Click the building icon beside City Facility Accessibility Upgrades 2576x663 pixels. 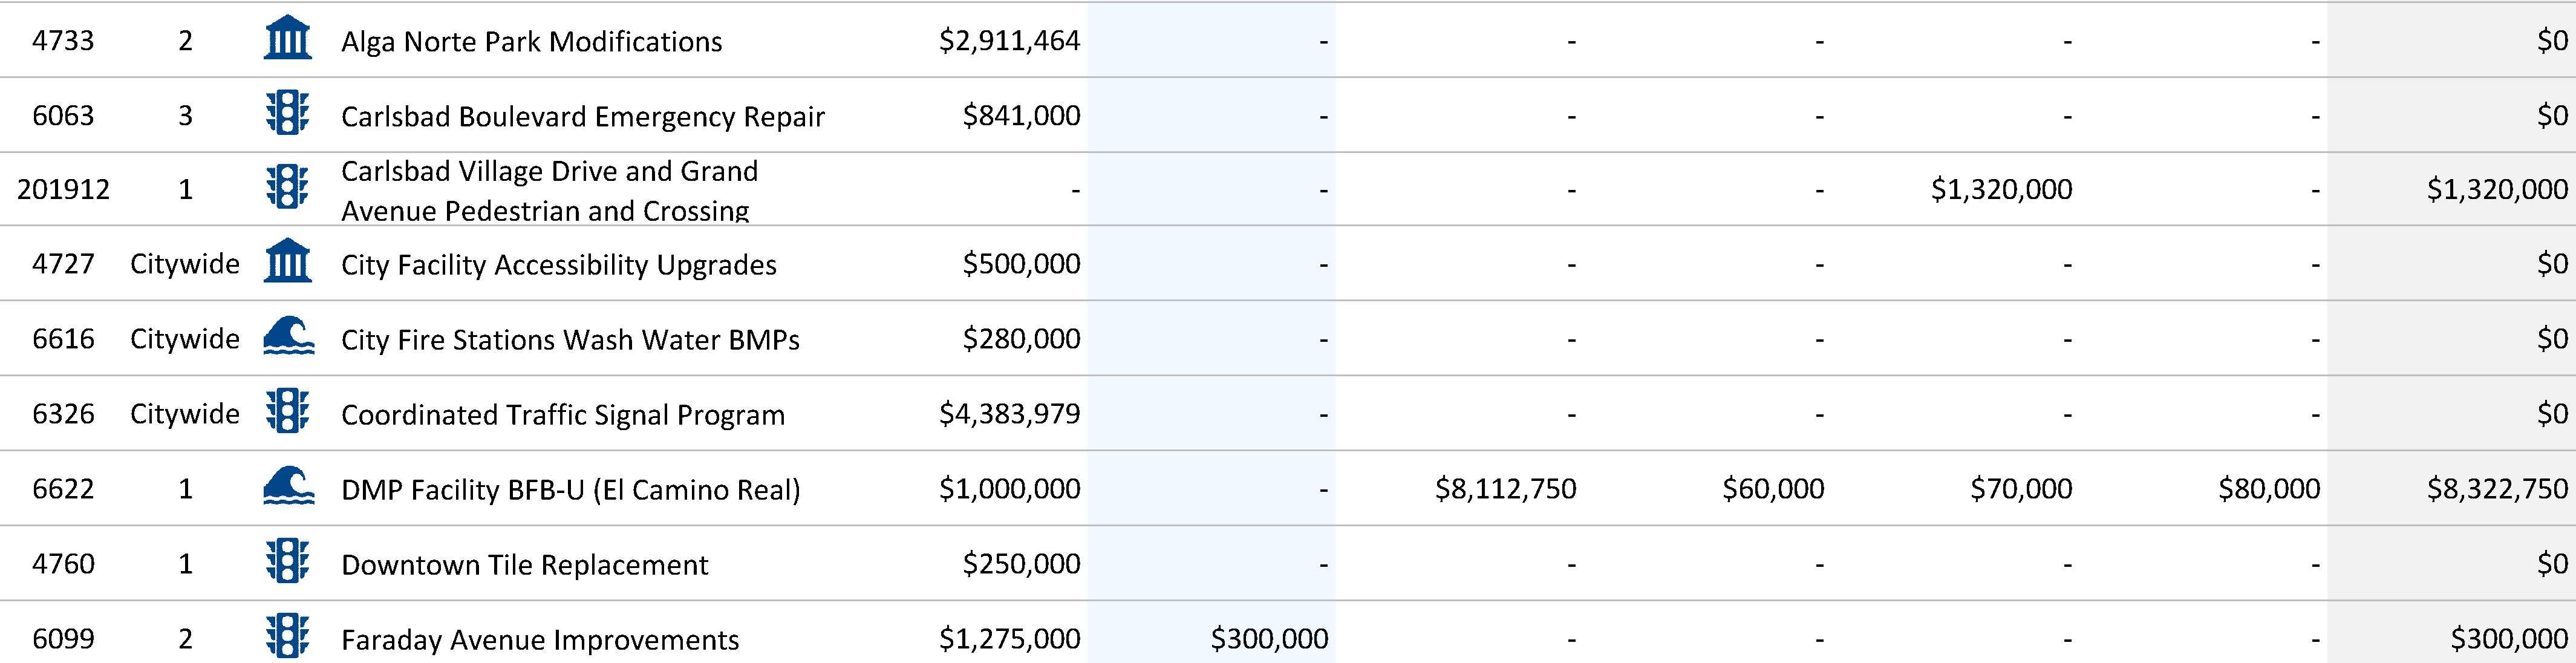pos(287,262)
